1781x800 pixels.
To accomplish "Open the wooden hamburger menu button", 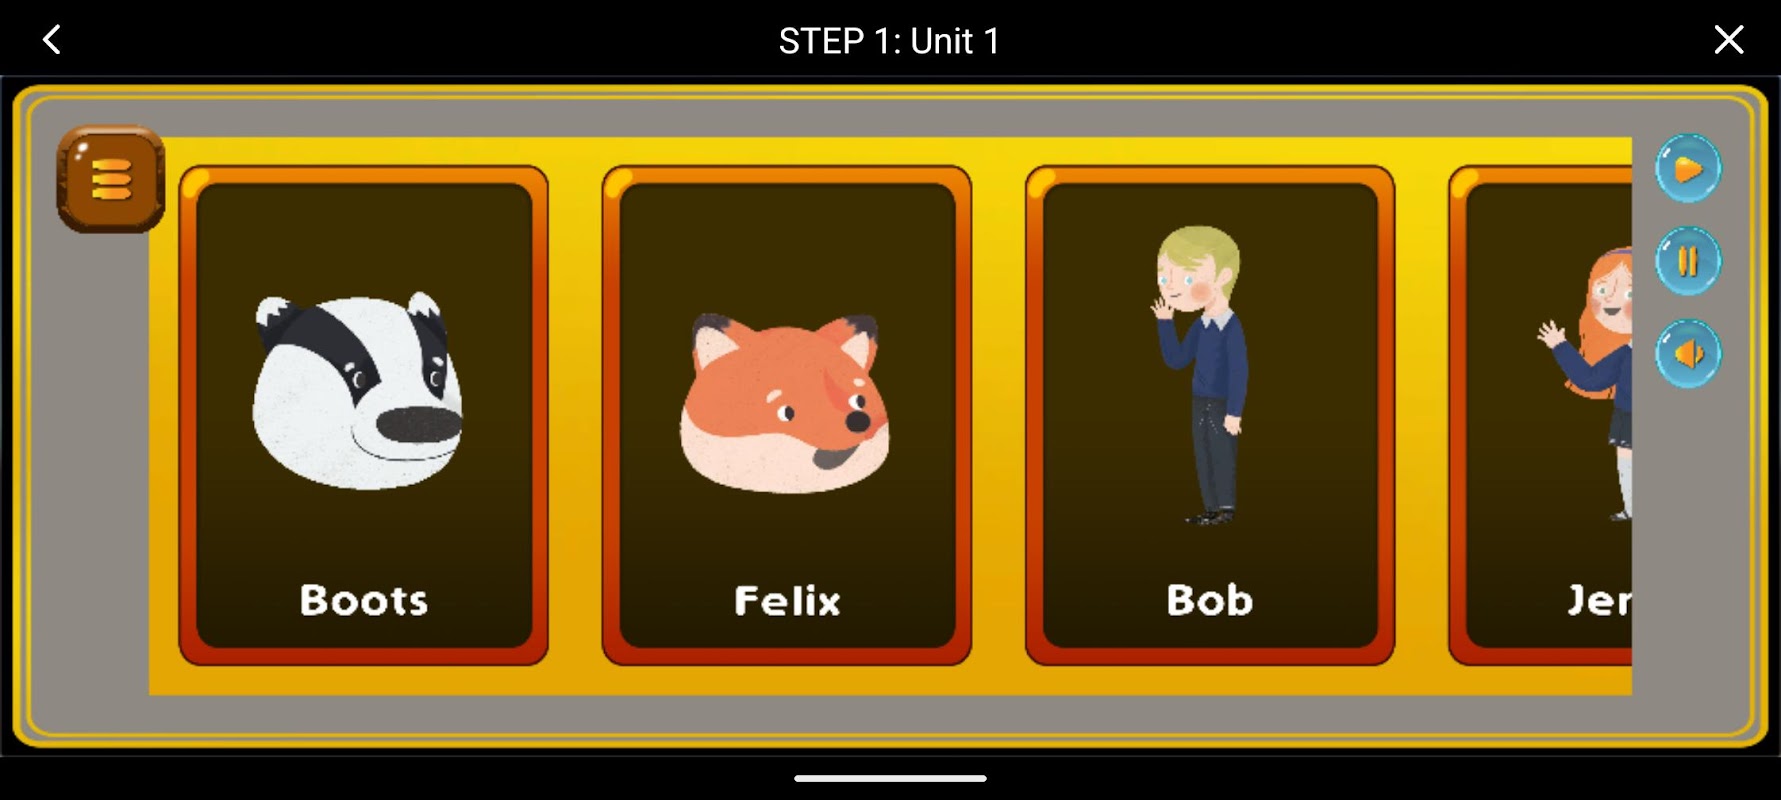I will [x=111, y=179].
